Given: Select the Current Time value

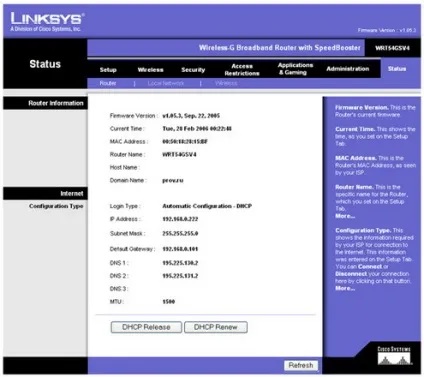Looking at the screenshot, I should pos(197,129).
